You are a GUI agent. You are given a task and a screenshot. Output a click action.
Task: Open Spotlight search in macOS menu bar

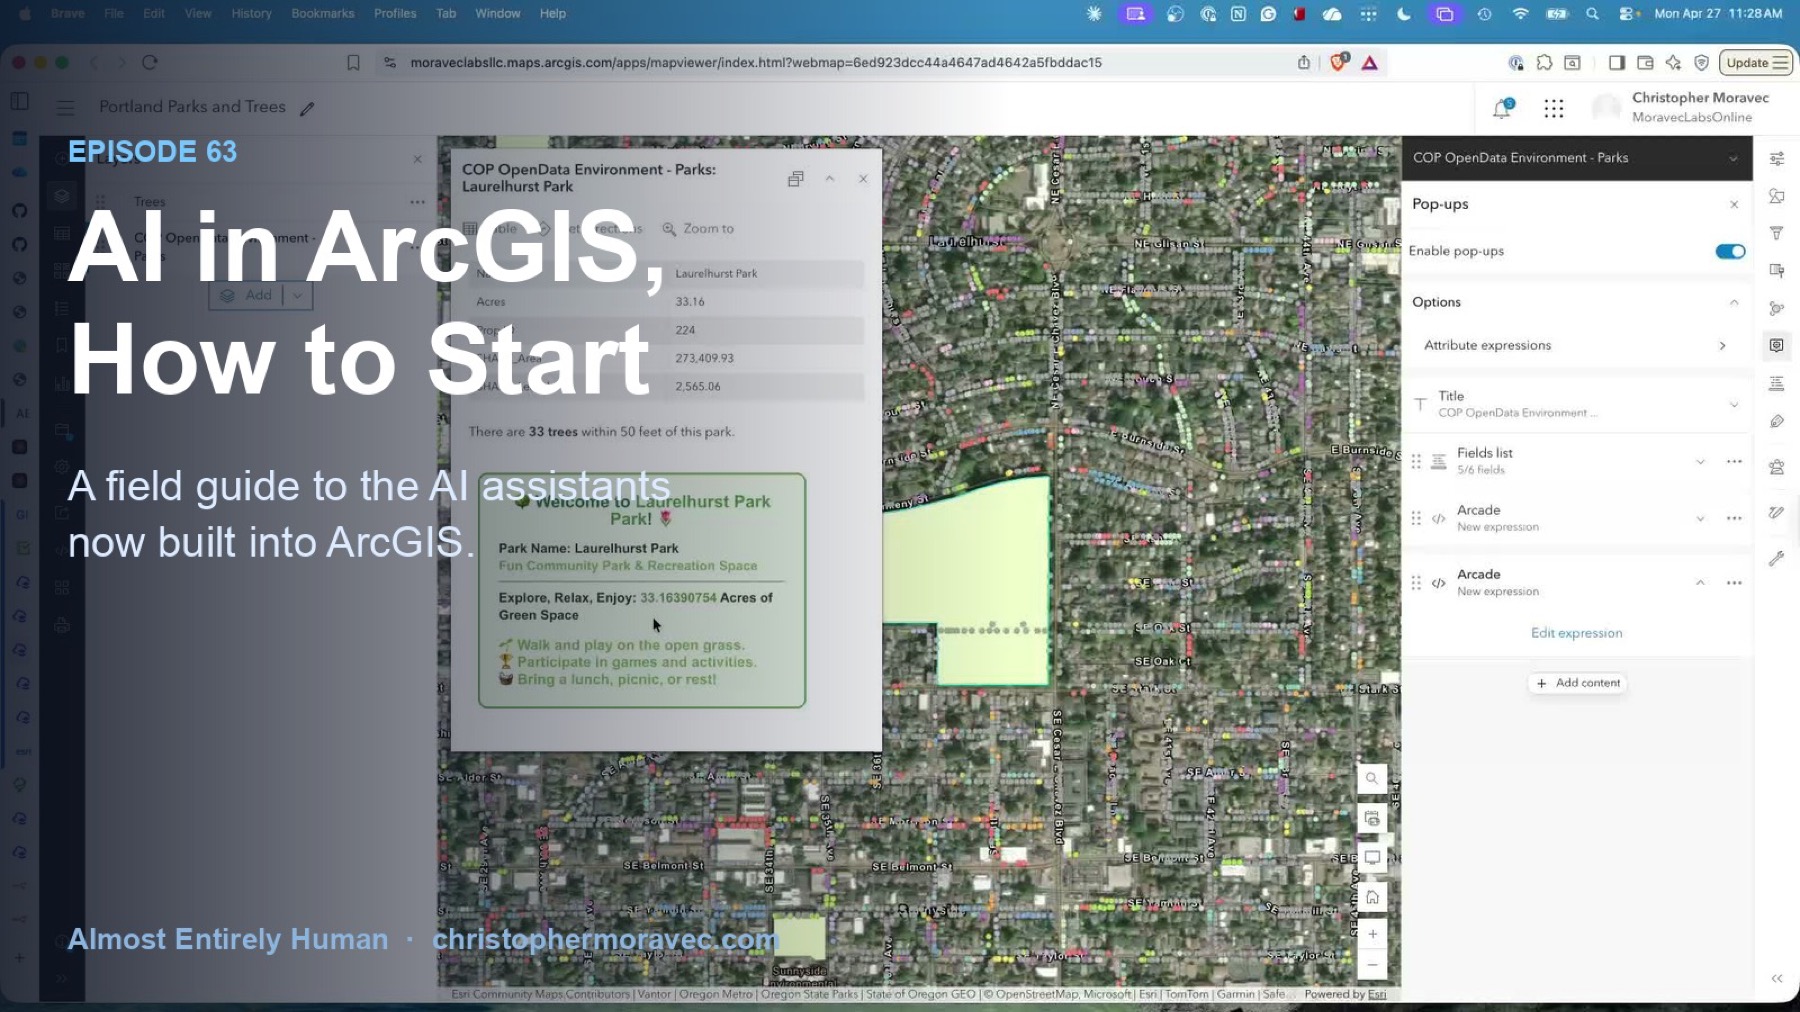point(1592,14)
